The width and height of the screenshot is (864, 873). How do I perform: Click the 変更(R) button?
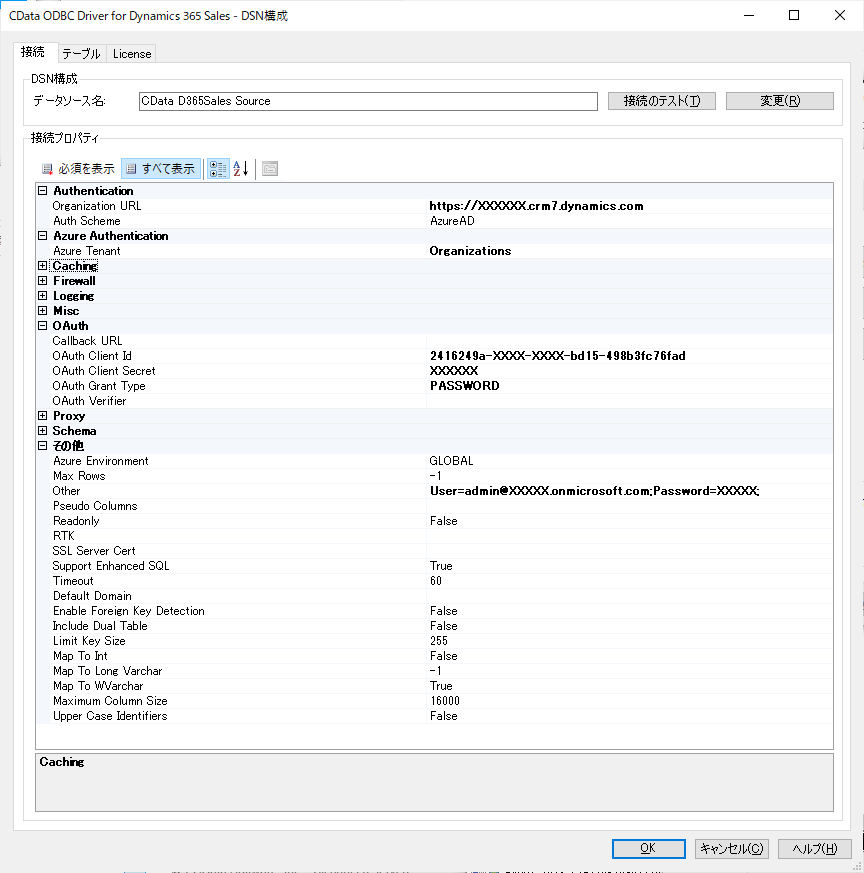(x=779, y=101)
